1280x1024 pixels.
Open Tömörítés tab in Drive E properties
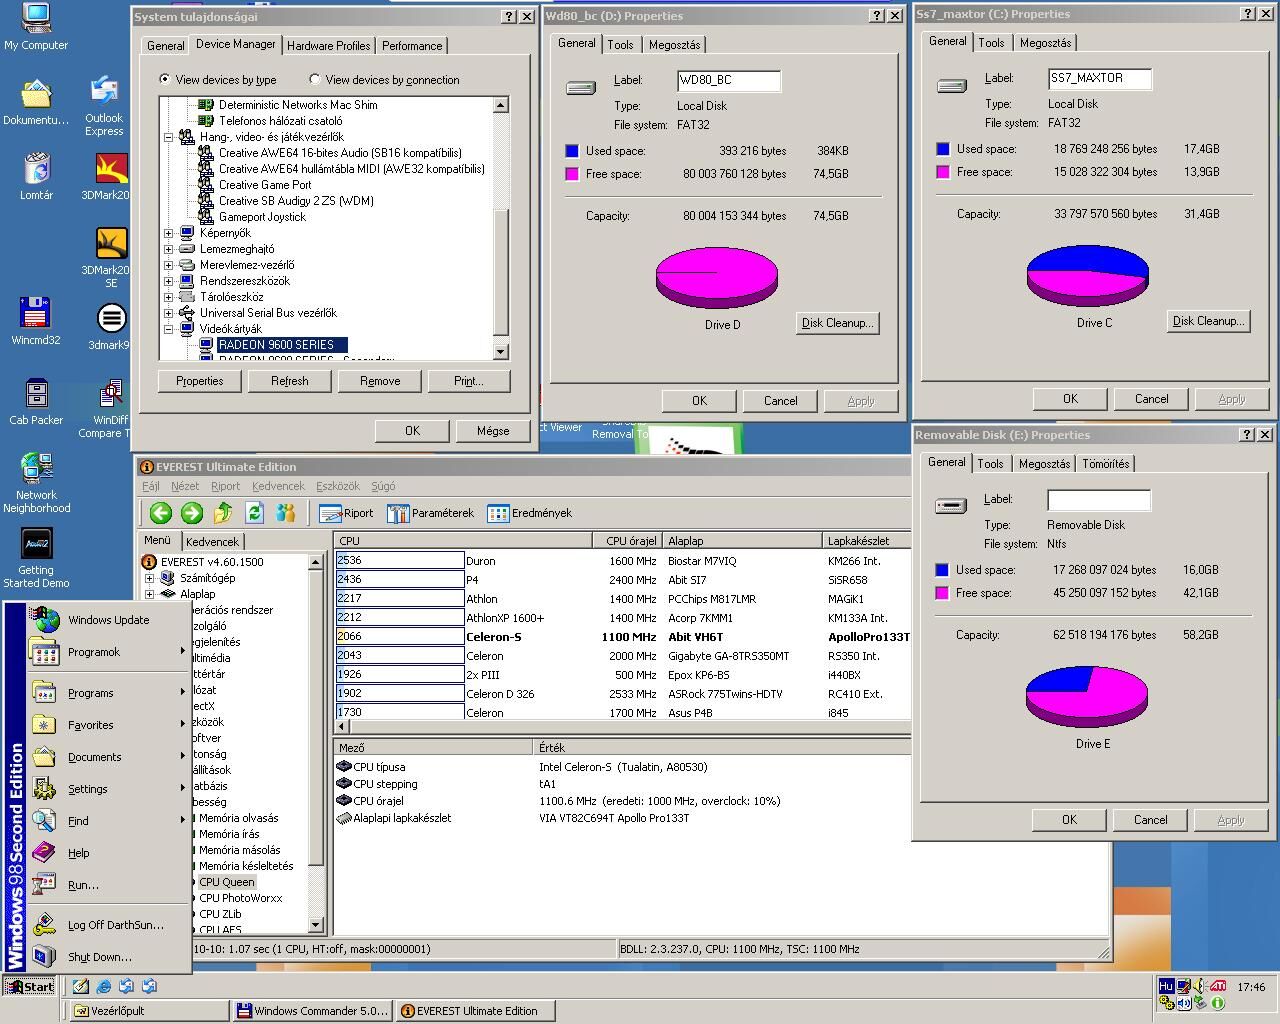click(1105, 464)
